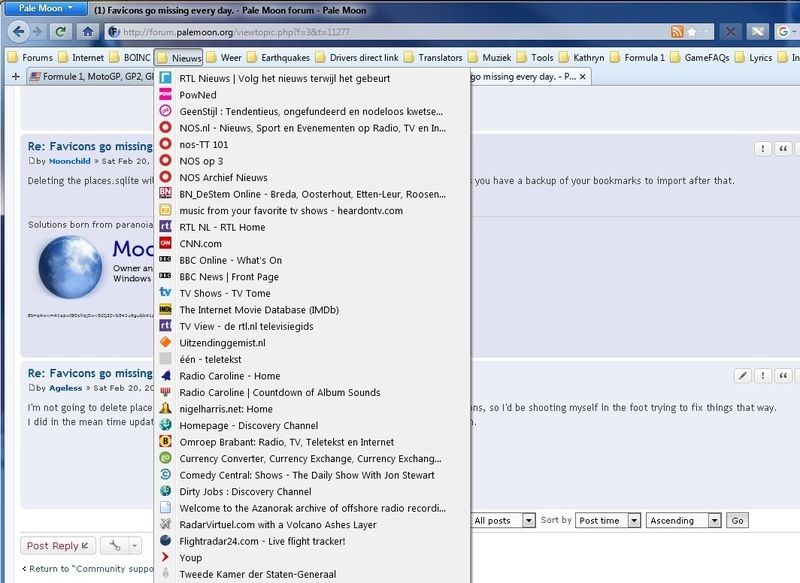800x583 pixels.
Task: Open the Forums bookmarks folder
Action: (31, 58)
